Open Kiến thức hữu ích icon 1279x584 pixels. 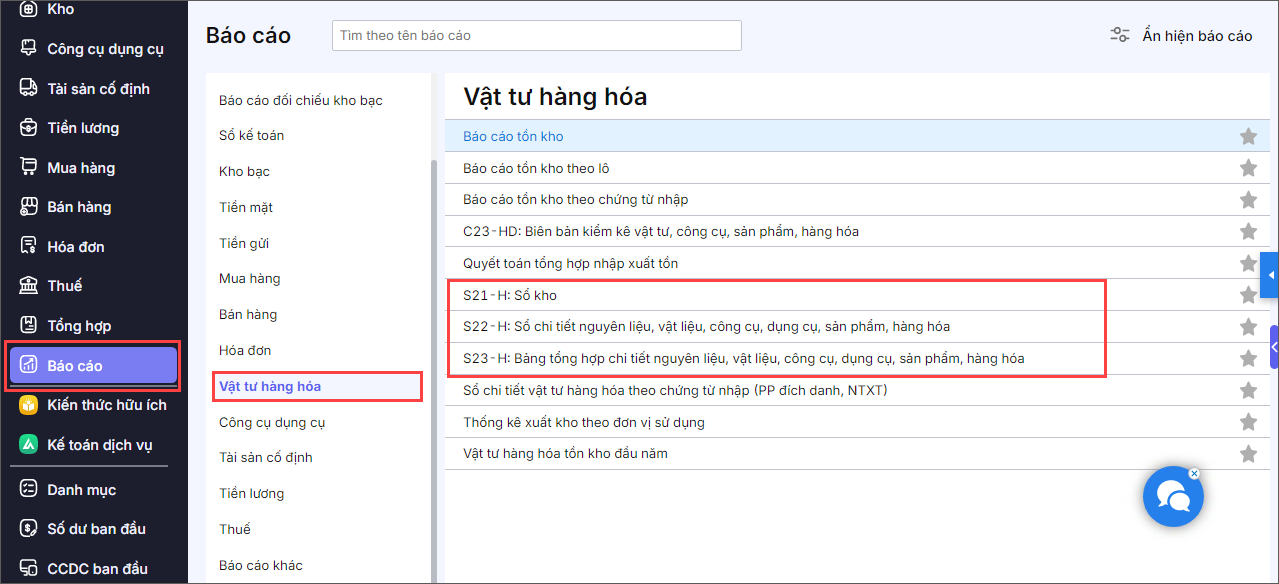(x=29, y=405)
